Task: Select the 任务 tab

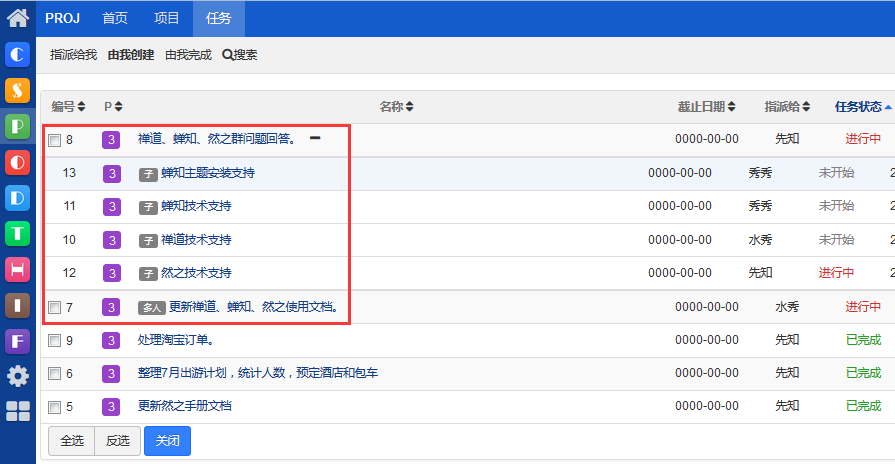Action: pos(219,18)
